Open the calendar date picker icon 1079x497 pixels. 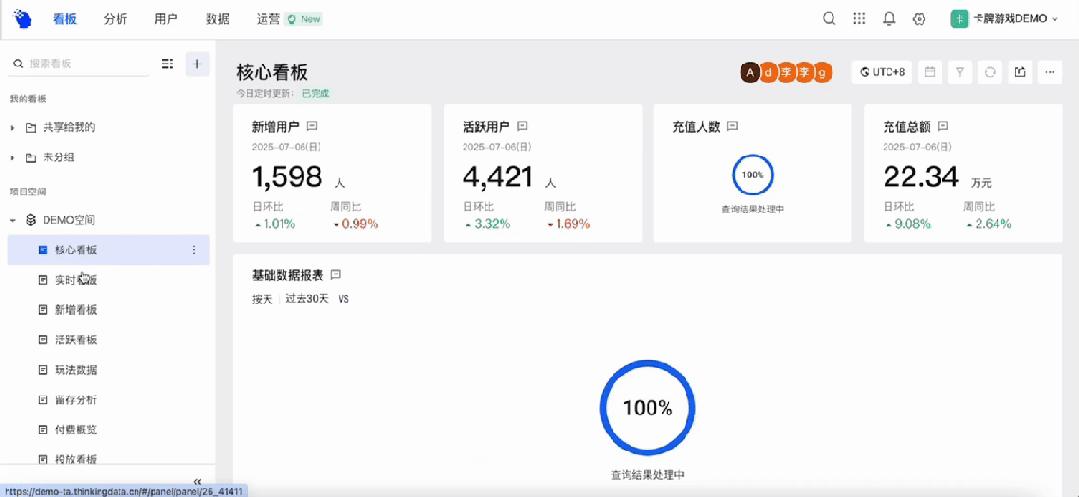930,72
